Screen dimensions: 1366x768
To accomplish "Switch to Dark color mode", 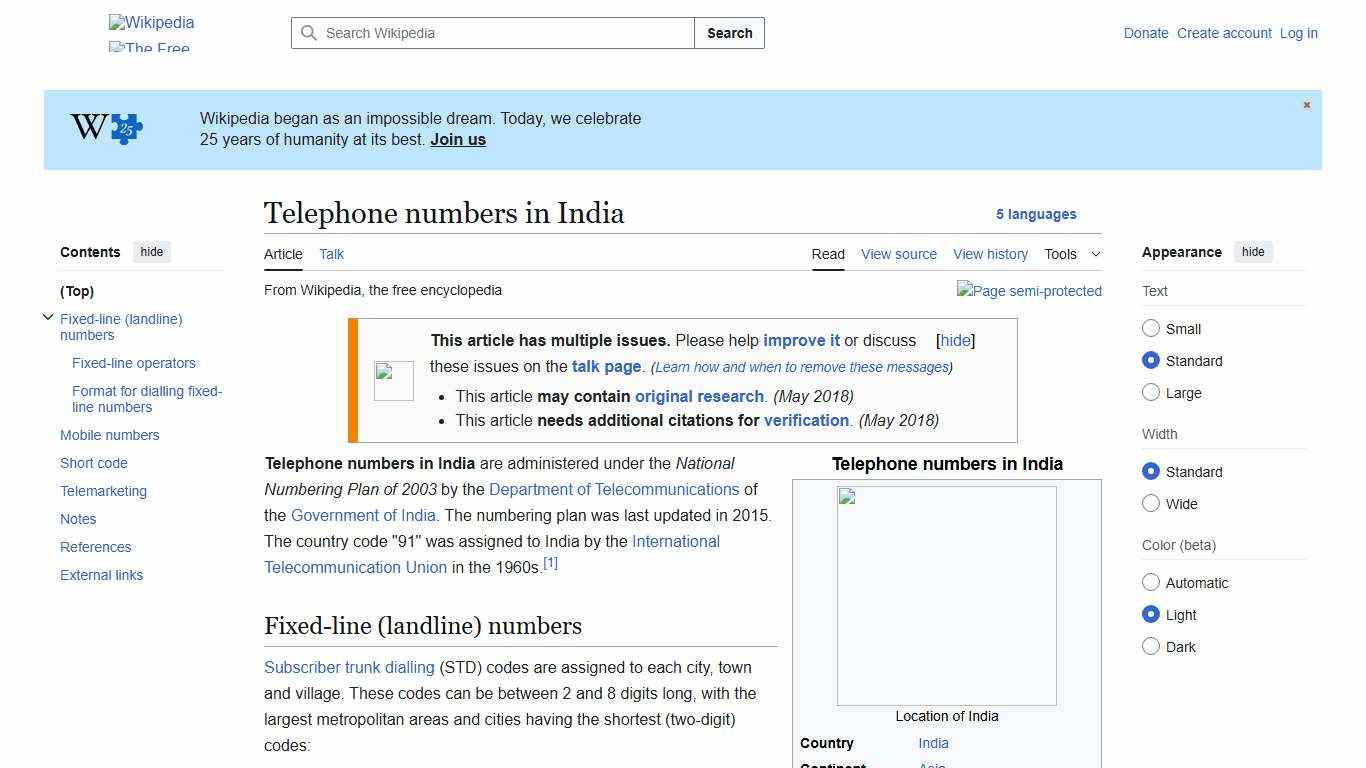I will point(1151,646).
